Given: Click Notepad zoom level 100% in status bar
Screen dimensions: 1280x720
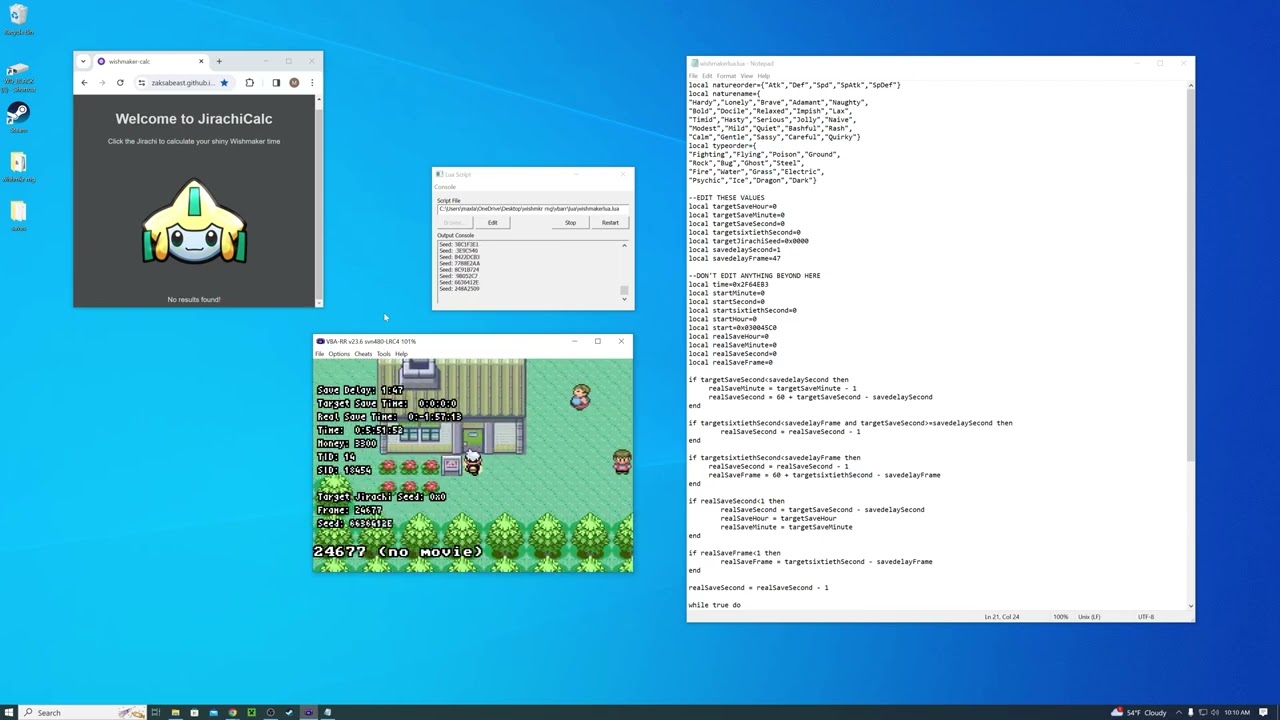Looking at the screenshot, I should click(1060, 617).
